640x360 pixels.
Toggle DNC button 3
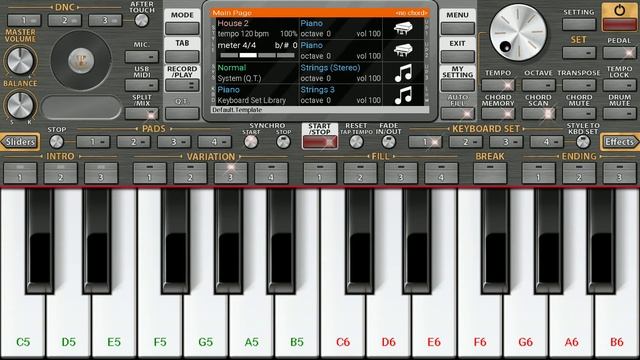(105, 20)
